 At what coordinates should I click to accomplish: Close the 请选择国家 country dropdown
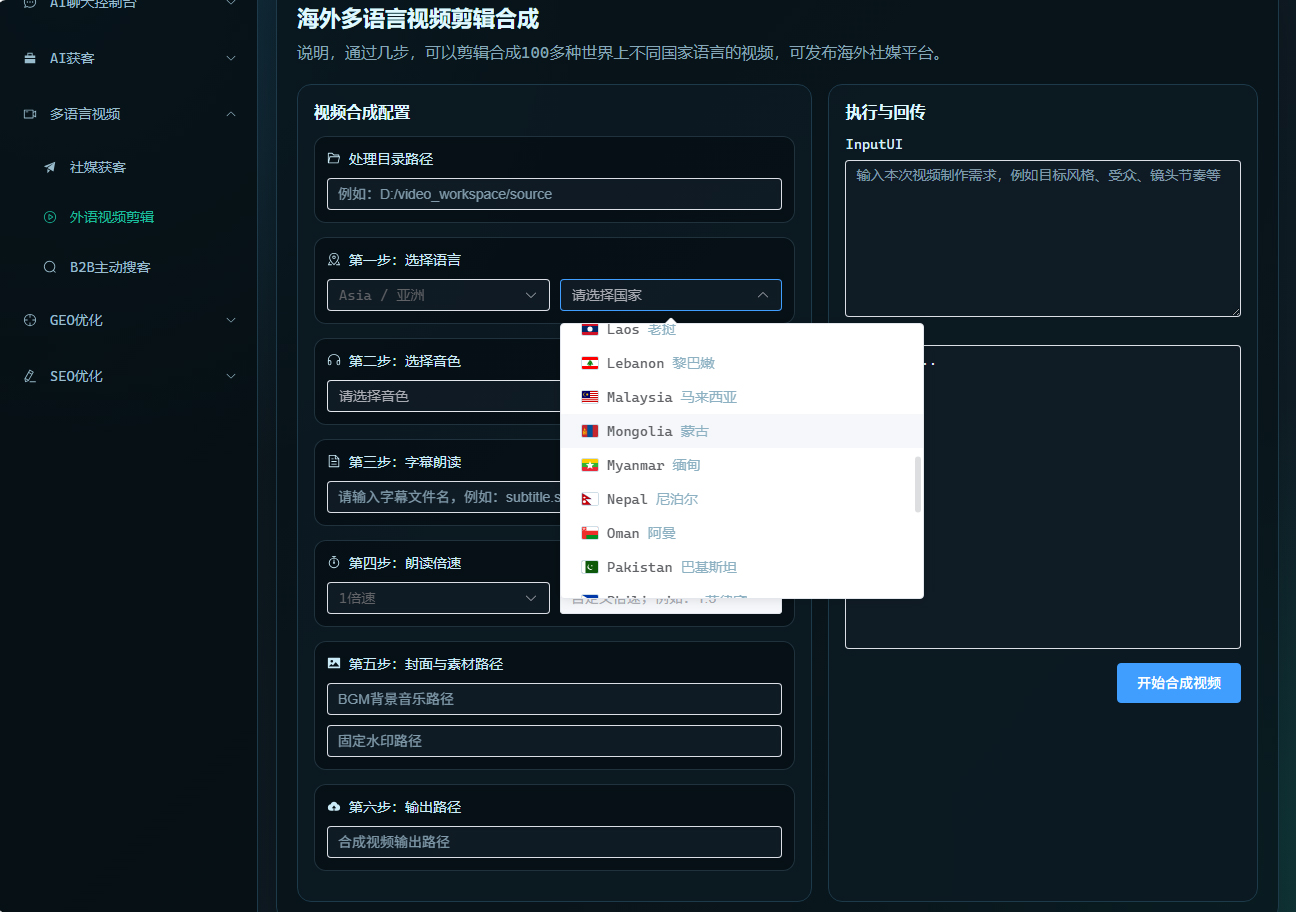(671, 295)
